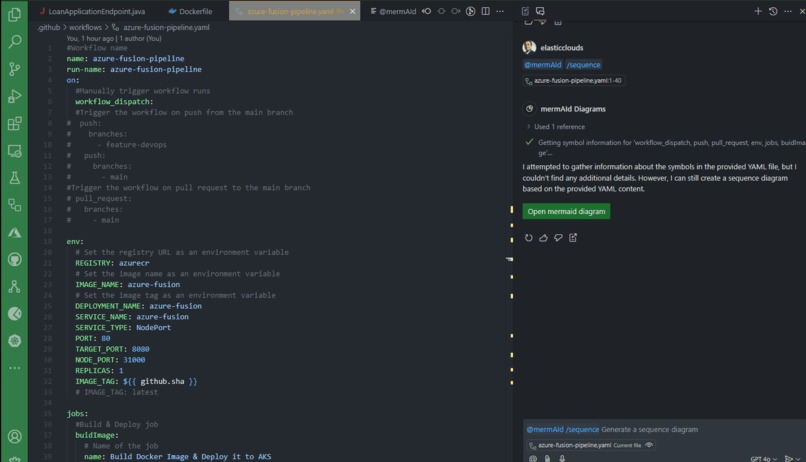Focus the chat input field

click(663, 430)
